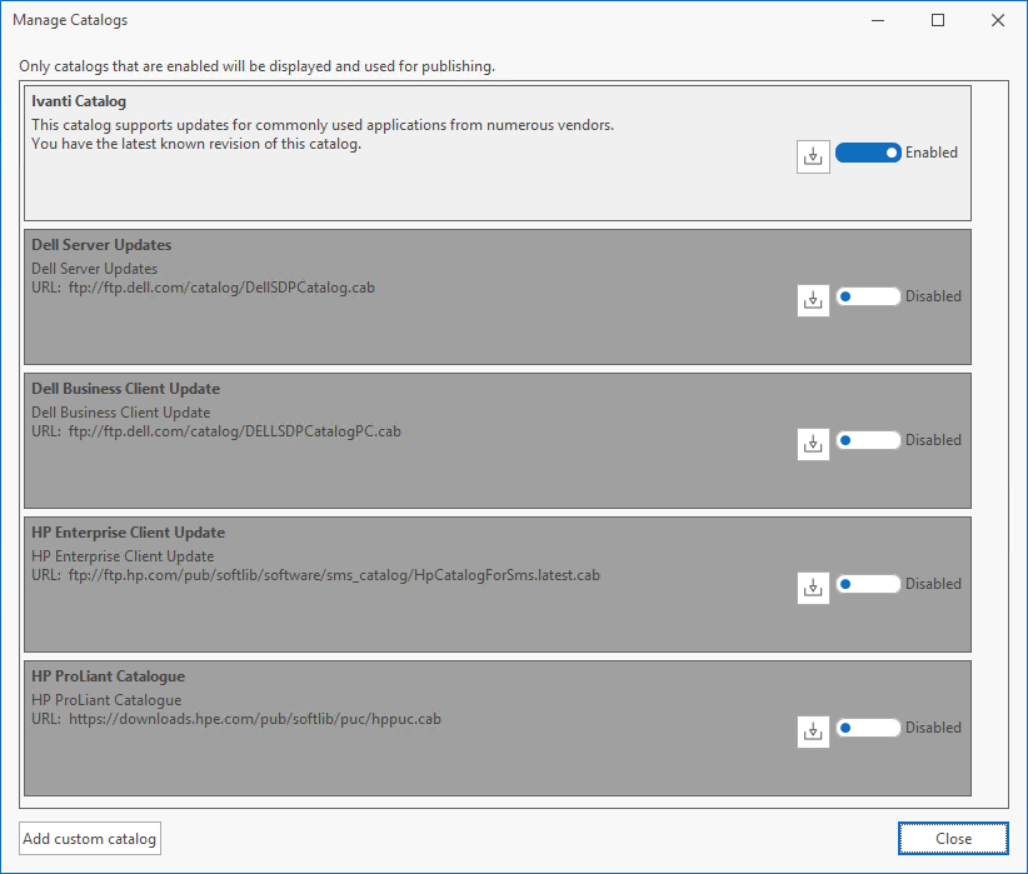This screenshot has width=1028, height=874.
Task: Close the dialog using title bar X
Action: (x=997, y=20)
